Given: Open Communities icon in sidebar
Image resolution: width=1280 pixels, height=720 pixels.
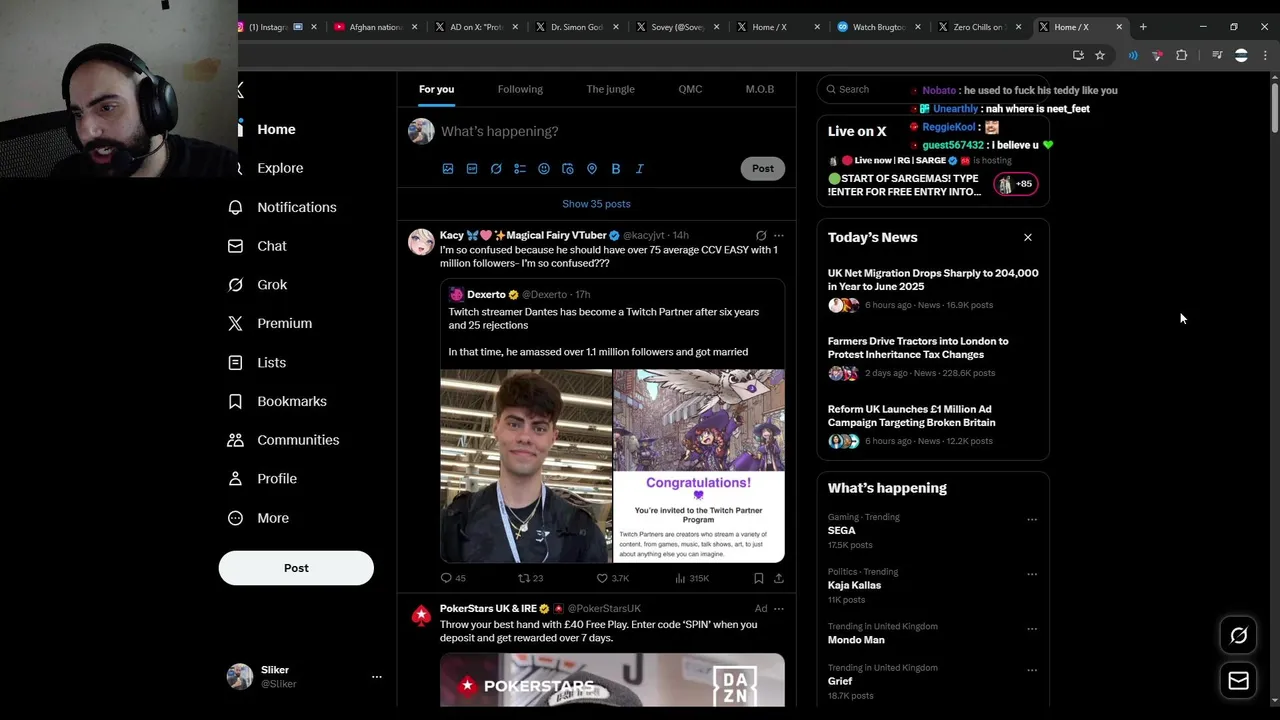Looking at the screenshot, I should [235, 440].
